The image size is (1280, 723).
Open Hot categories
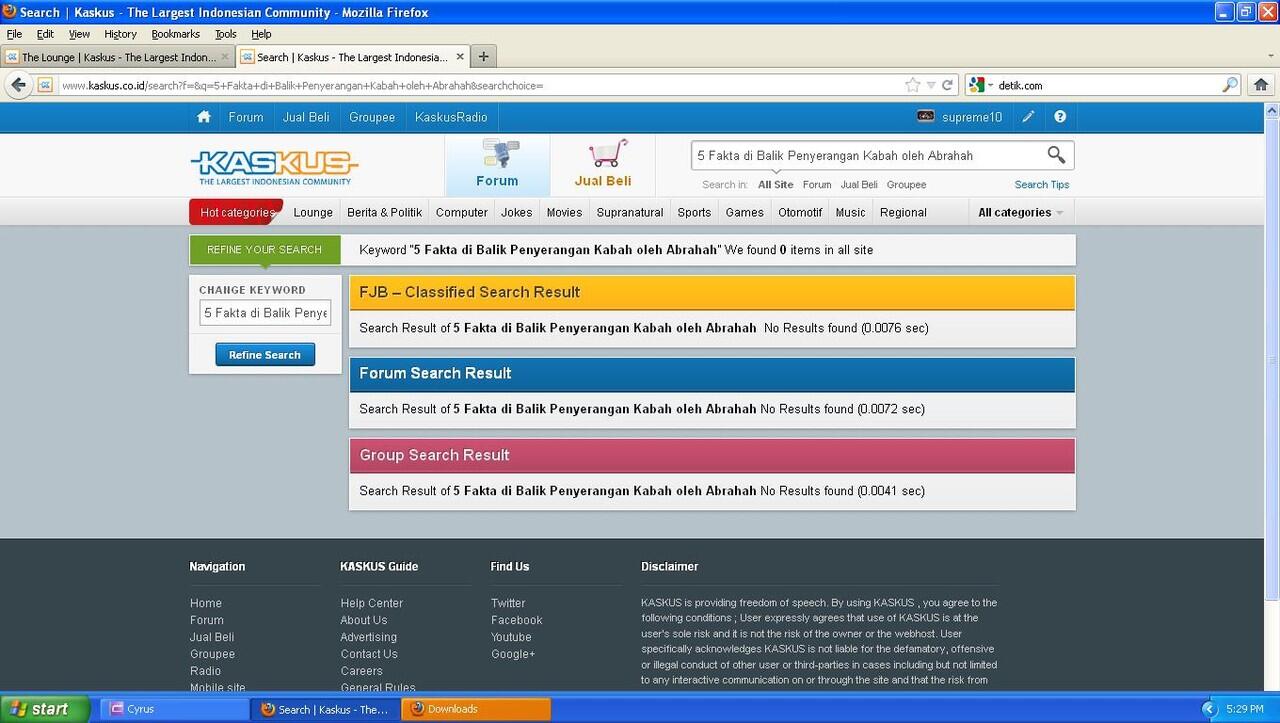[x=236, y=212]
